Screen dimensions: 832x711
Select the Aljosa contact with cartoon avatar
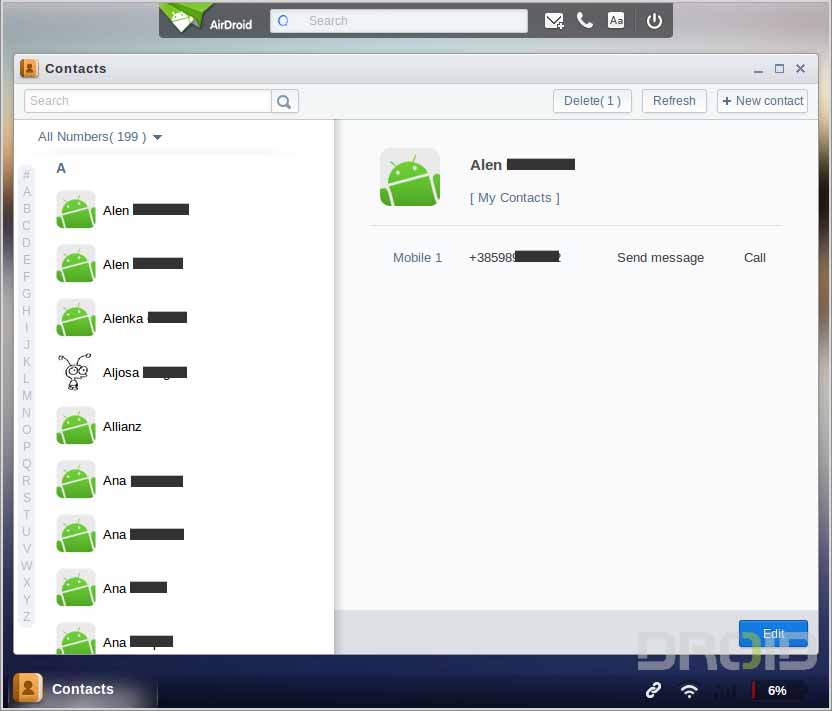[x=120, y=372]
